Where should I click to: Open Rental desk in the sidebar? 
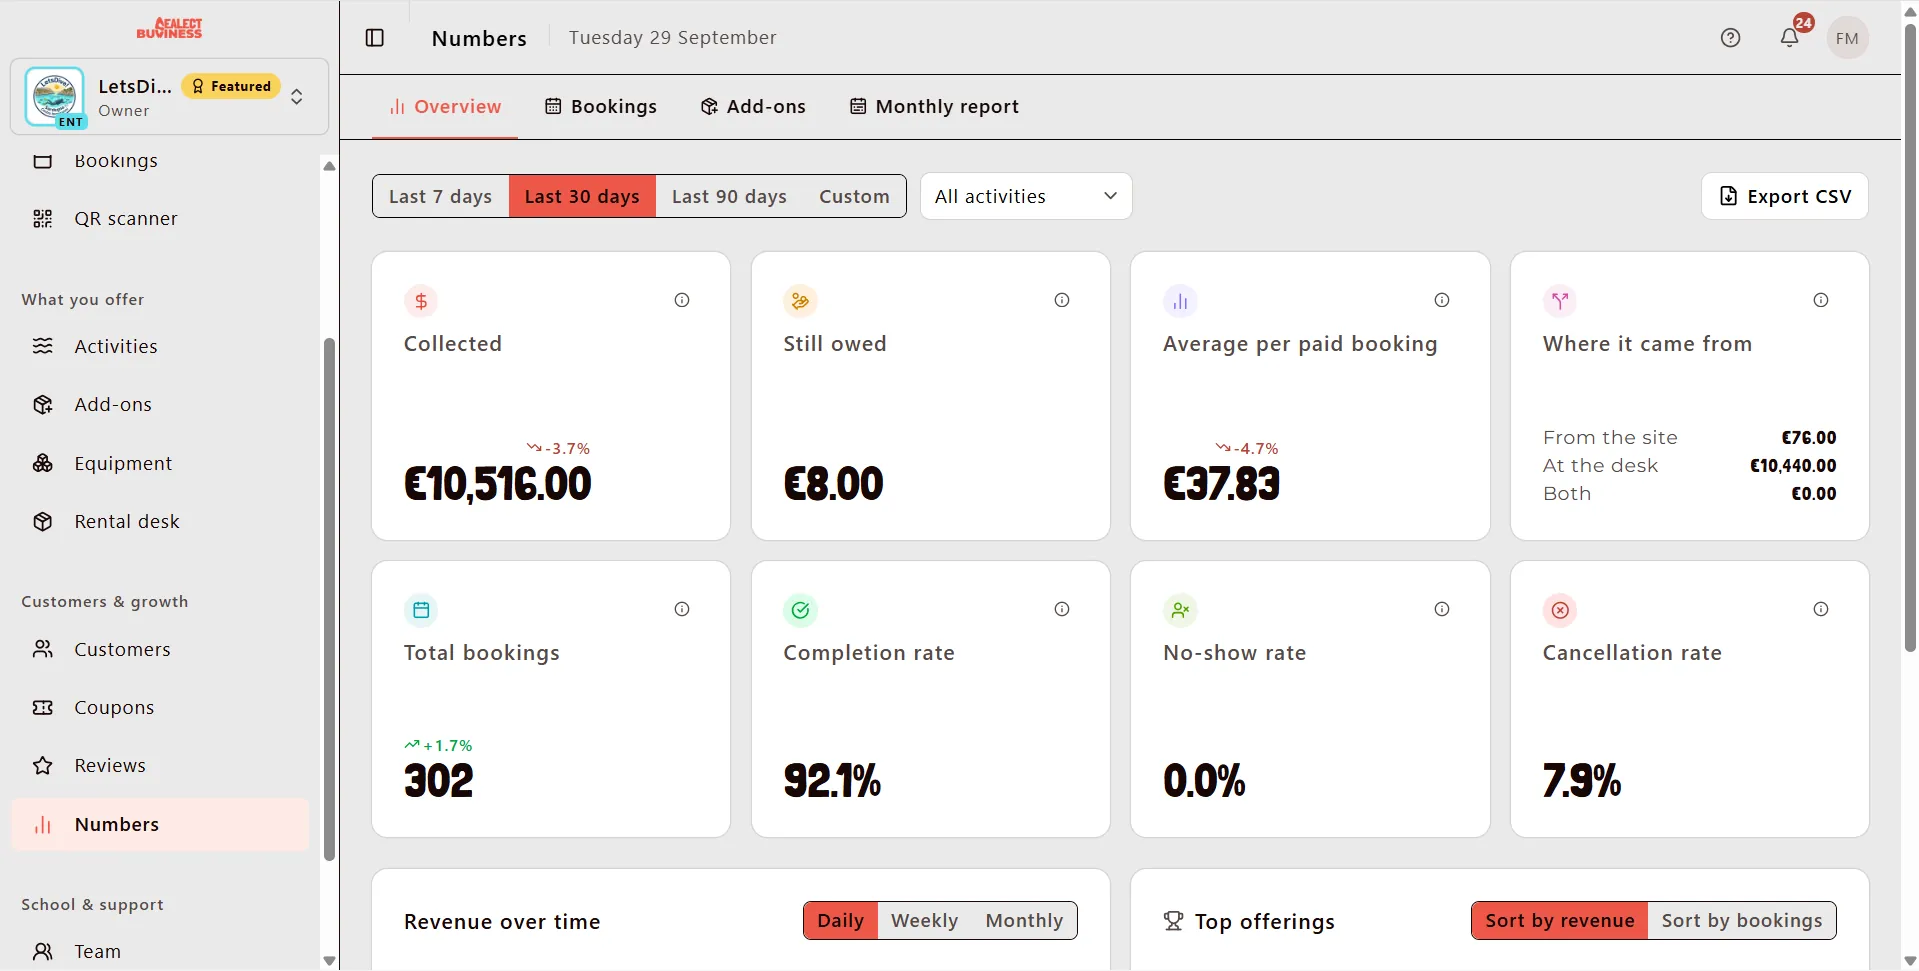[160, 522]
